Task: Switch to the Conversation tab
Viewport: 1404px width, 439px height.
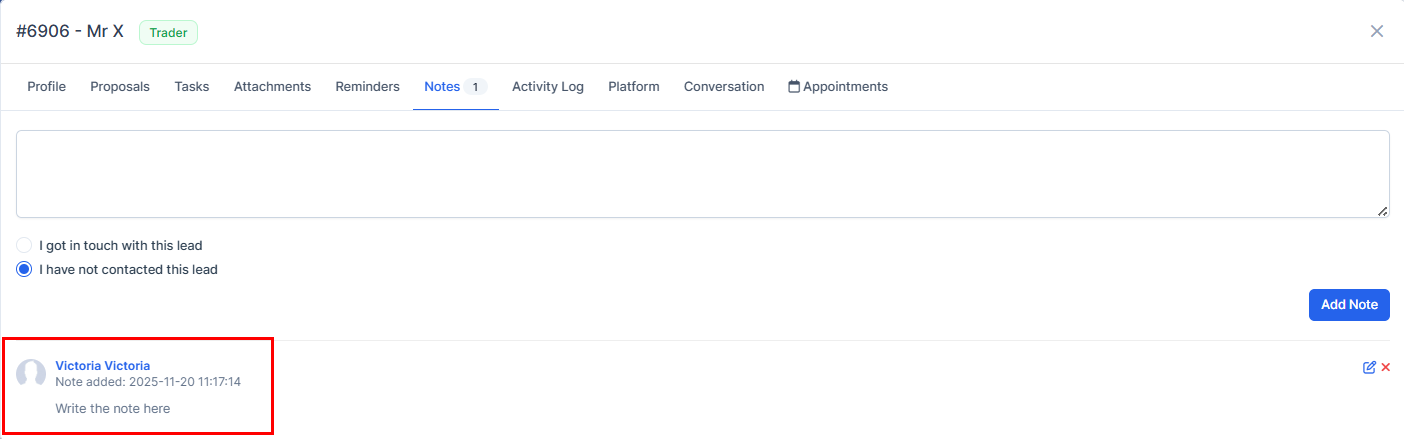Action: pyautogui.click(x=724, y=87)
